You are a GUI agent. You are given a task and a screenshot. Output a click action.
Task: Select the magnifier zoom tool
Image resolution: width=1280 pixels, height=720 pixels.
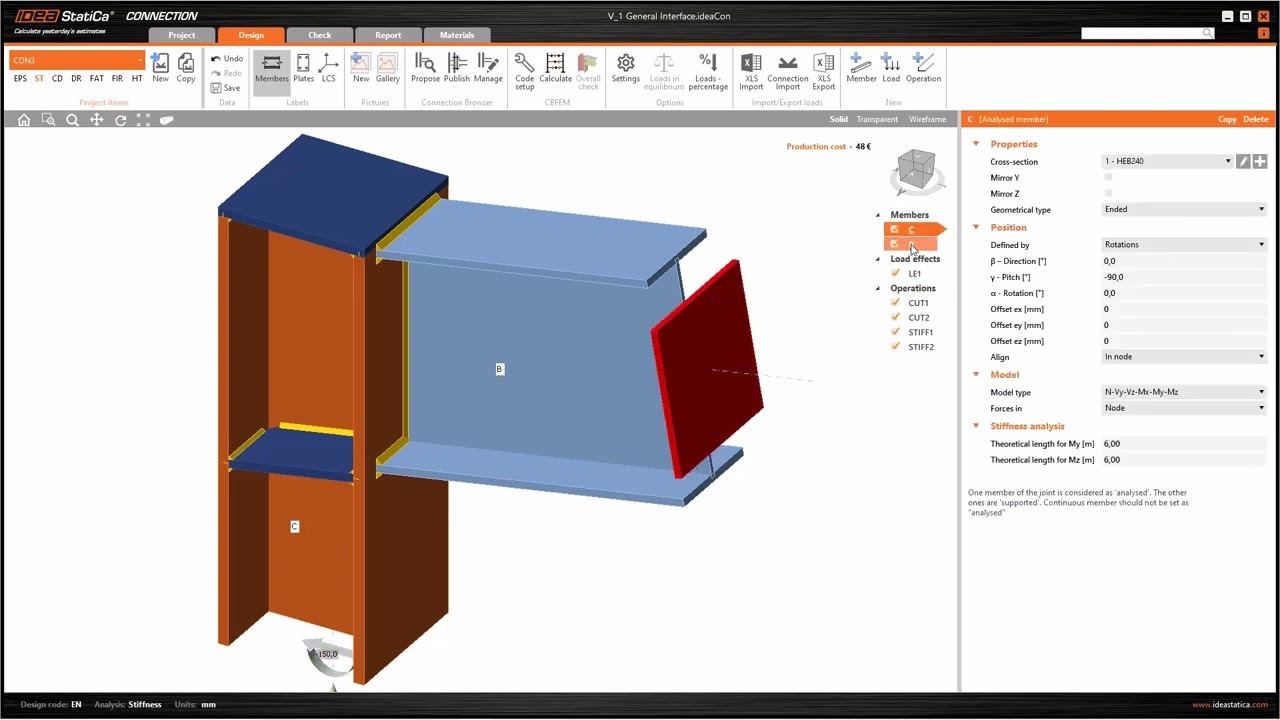pyautogui.click(x=72, y=120)
